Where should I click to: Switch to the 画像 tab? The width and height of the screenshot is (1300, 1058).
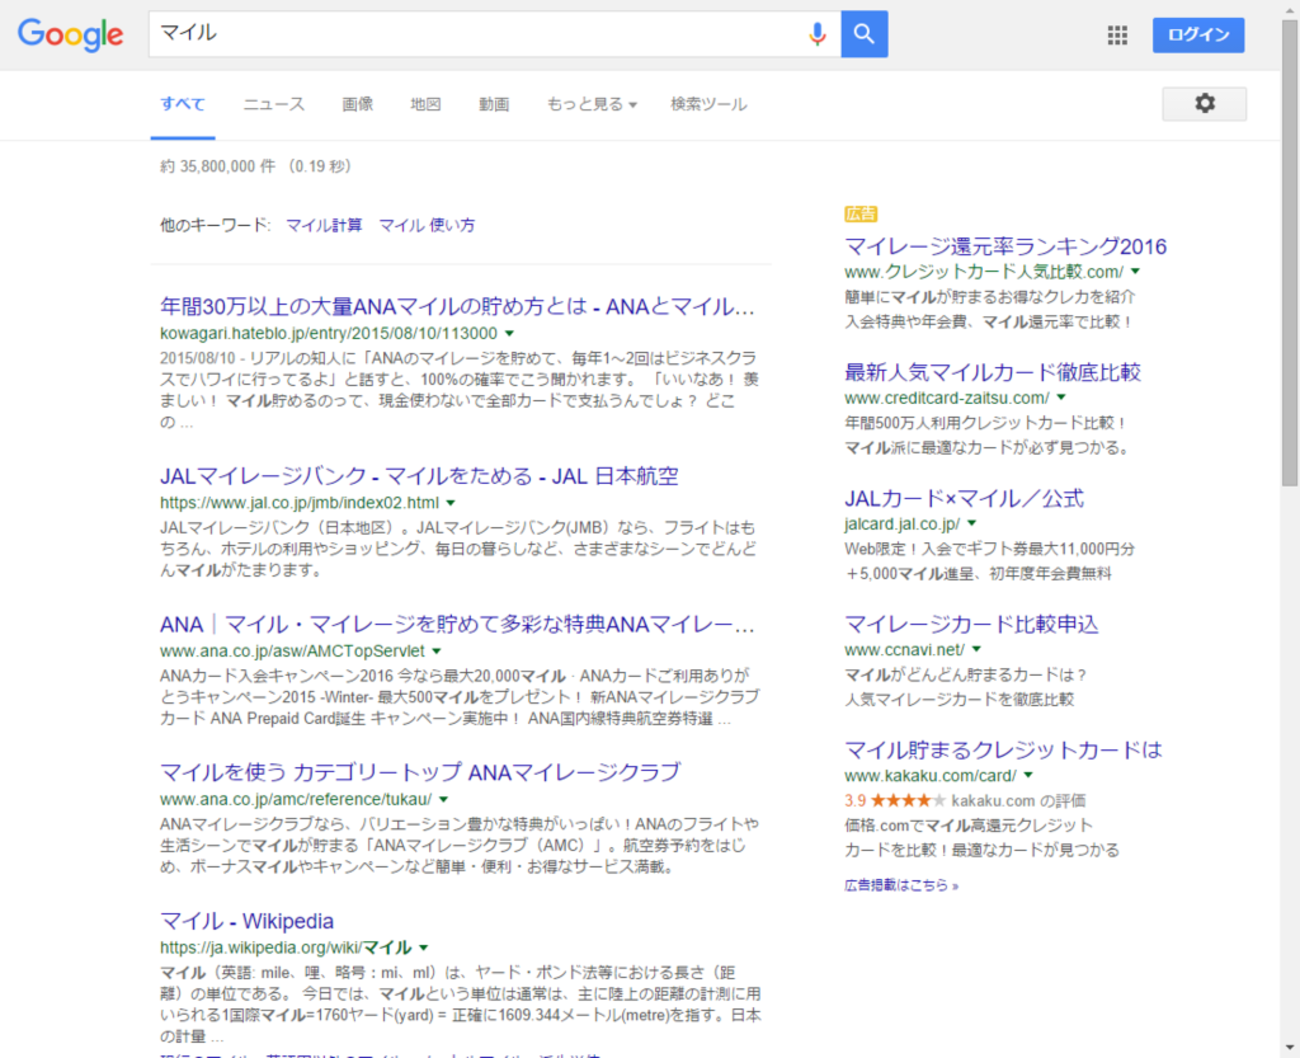(x=357, y=104)
